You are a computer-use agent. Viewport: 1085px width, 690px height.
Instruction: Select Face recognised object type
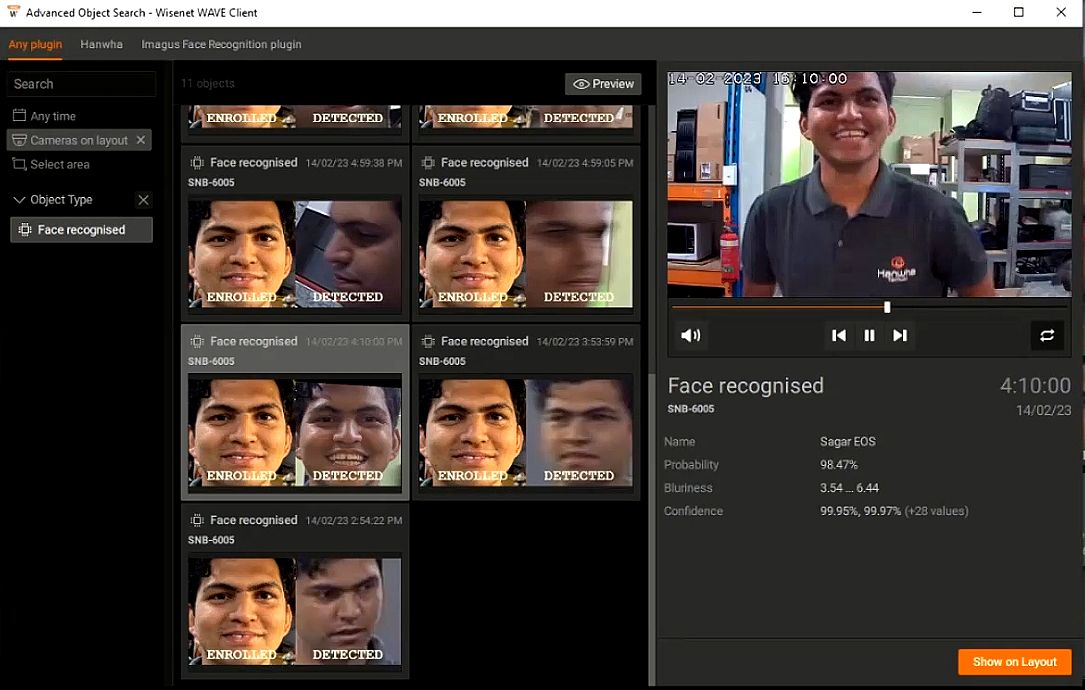81,230
